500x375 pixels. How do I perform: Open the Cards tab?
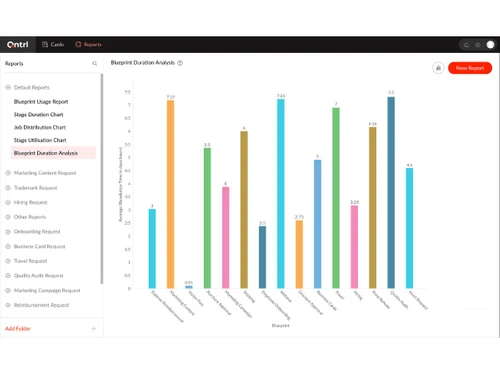[53, 44]
